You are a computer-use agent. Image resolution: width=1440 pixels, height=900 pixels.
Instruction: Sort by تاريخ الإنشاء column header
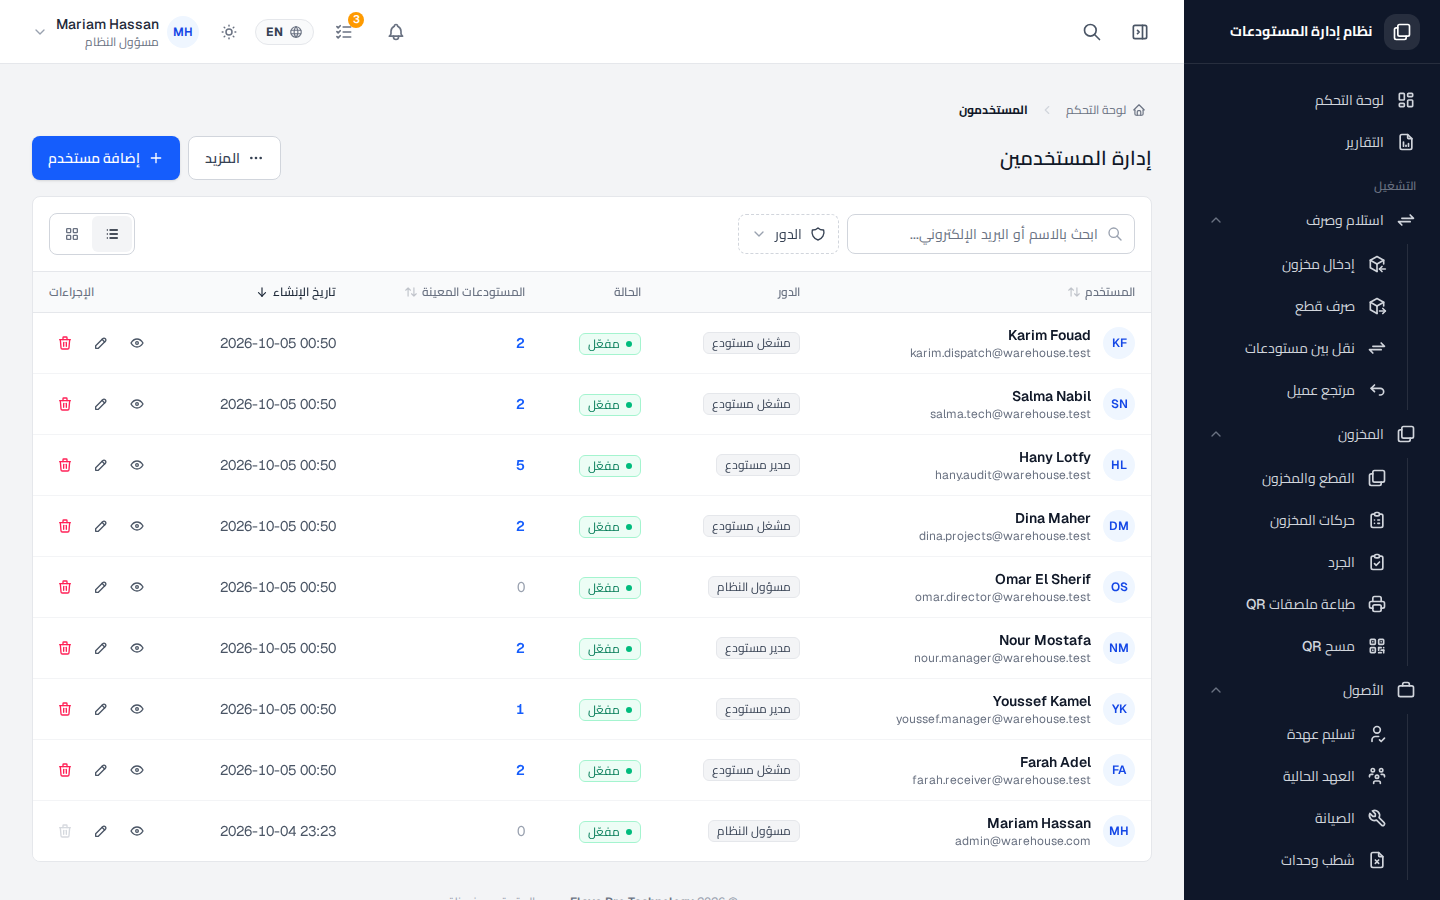(x=296, y=292)
